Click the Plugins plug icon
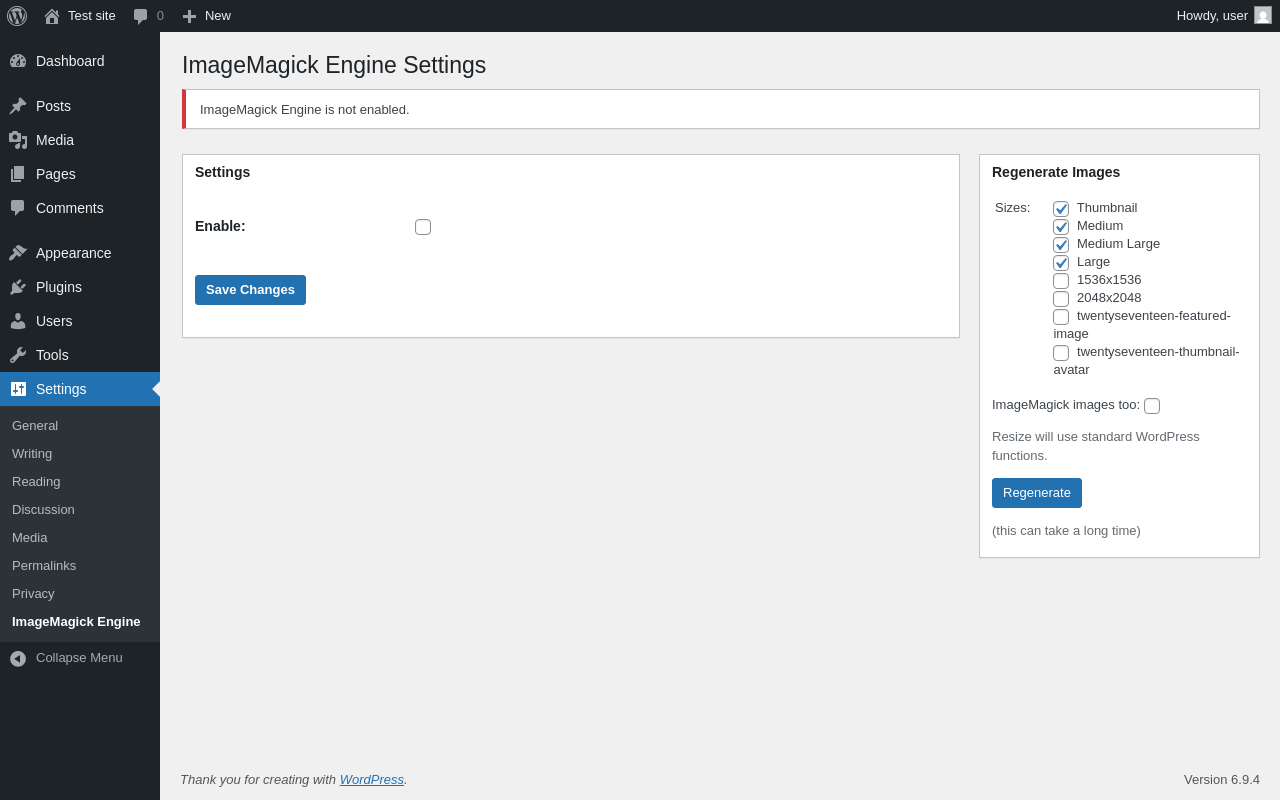Viewport: 1280px width, 800px height. (18, 287)
